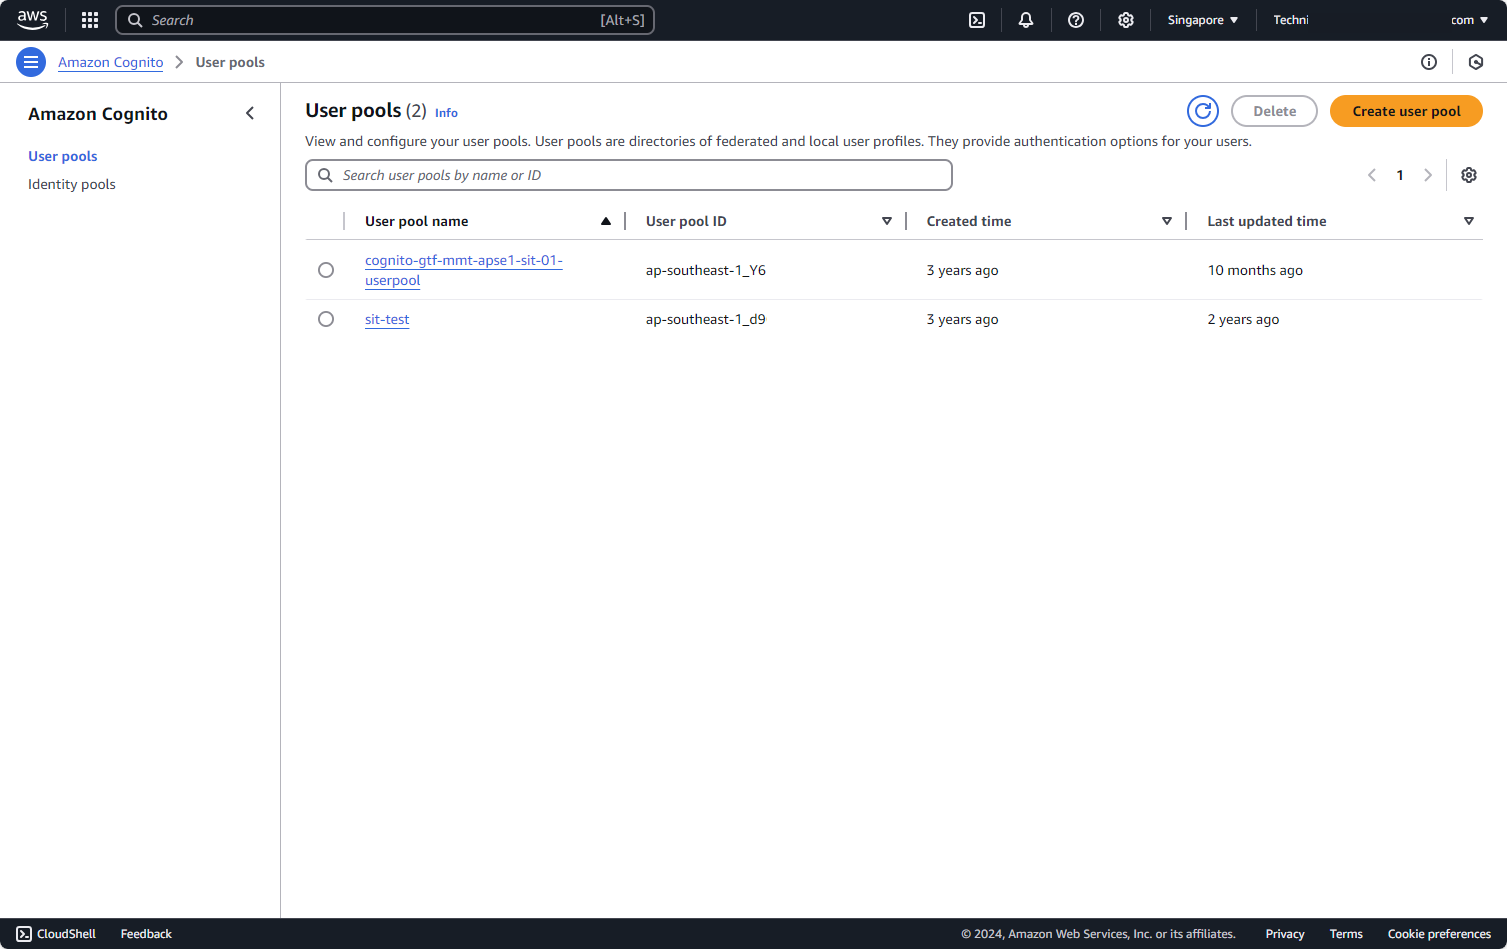Open the help question mark menu
This screenshot has height=949, width=1507.
coord(1076,20)
